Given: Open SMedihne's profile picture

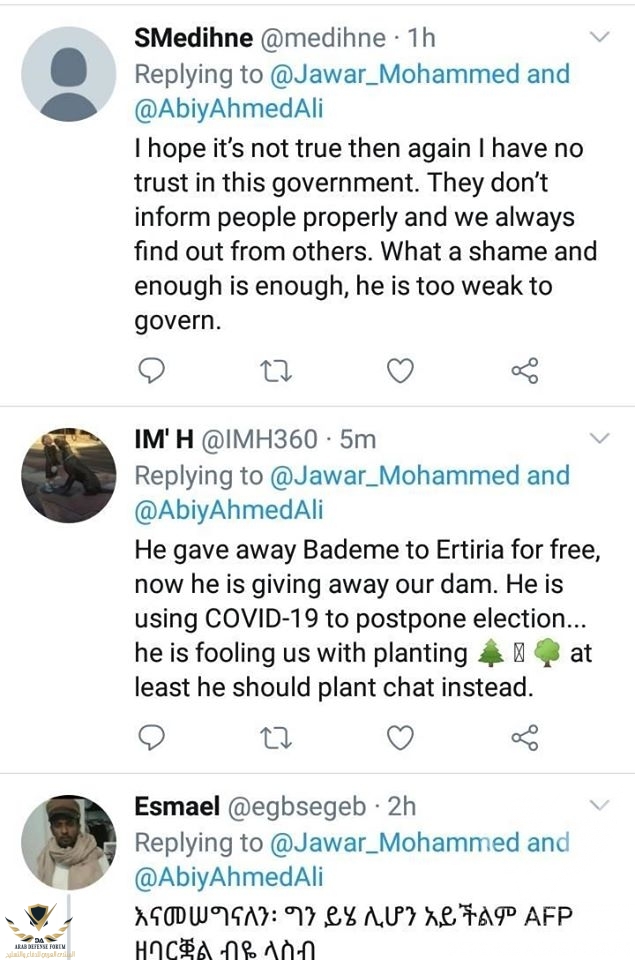Looking at the screenshot, I should 69,74.
